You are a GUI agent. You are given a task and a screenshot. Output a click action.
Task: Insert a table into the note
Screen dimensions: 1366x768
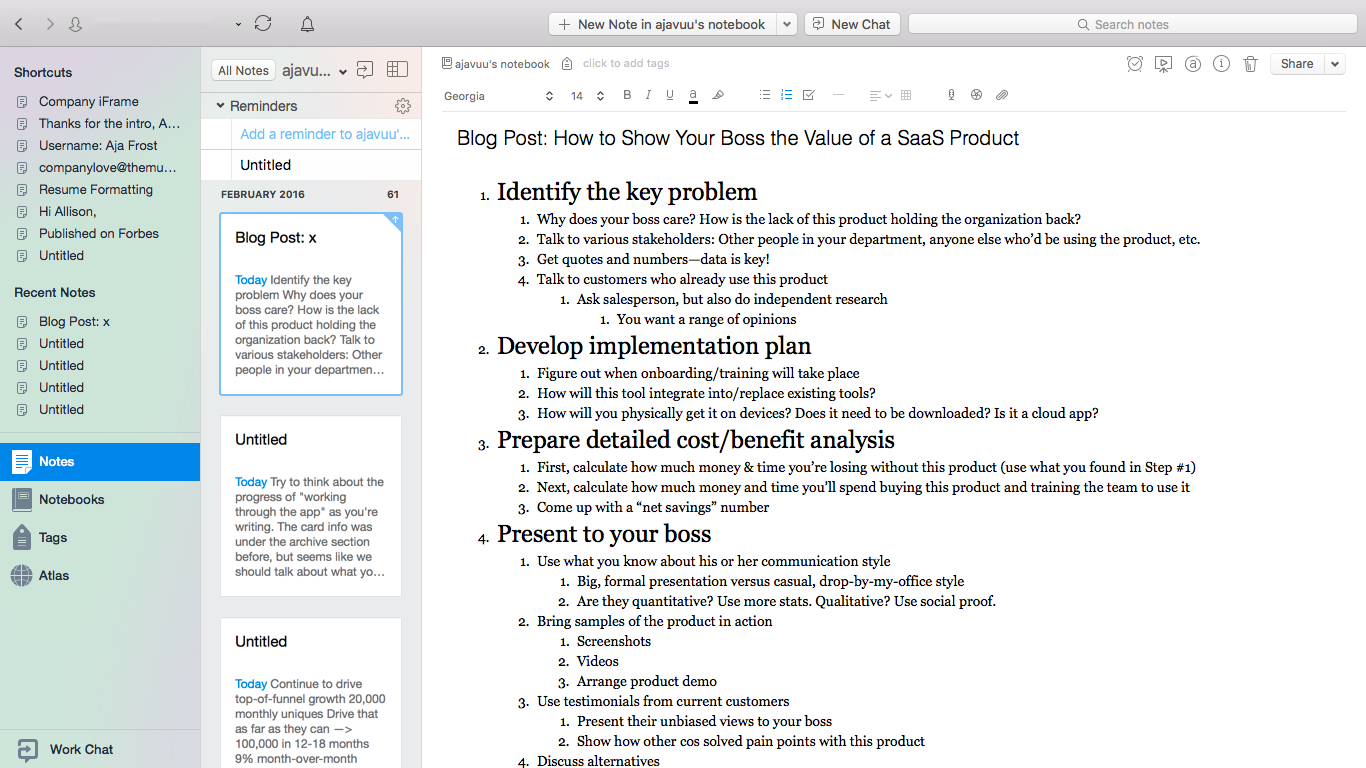(x=906, y=96)
